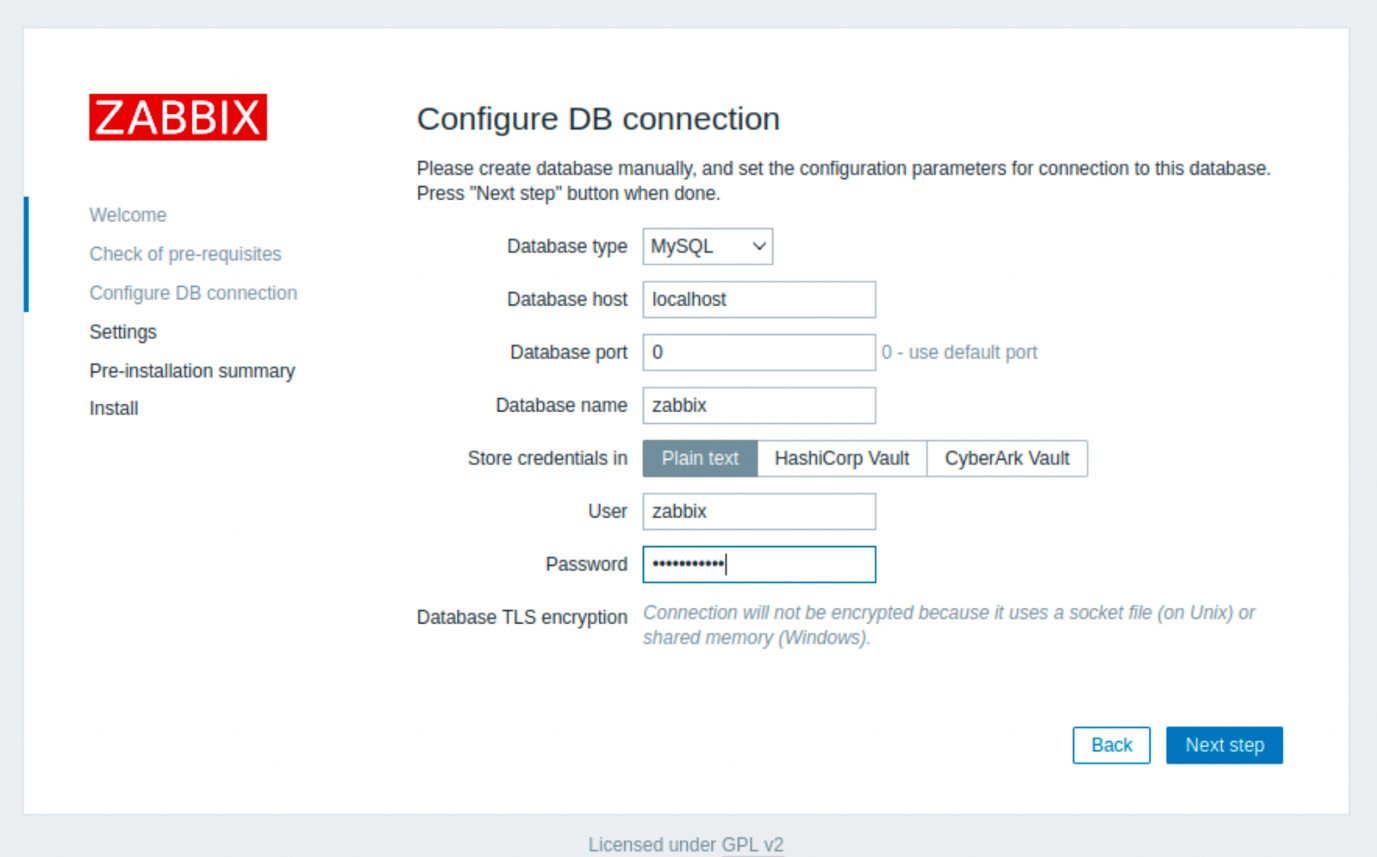The height and width of the screenshot is (857, 1377).
Task: Click the 'Connection will not be encrypted' note
Action: click(948, 625)
